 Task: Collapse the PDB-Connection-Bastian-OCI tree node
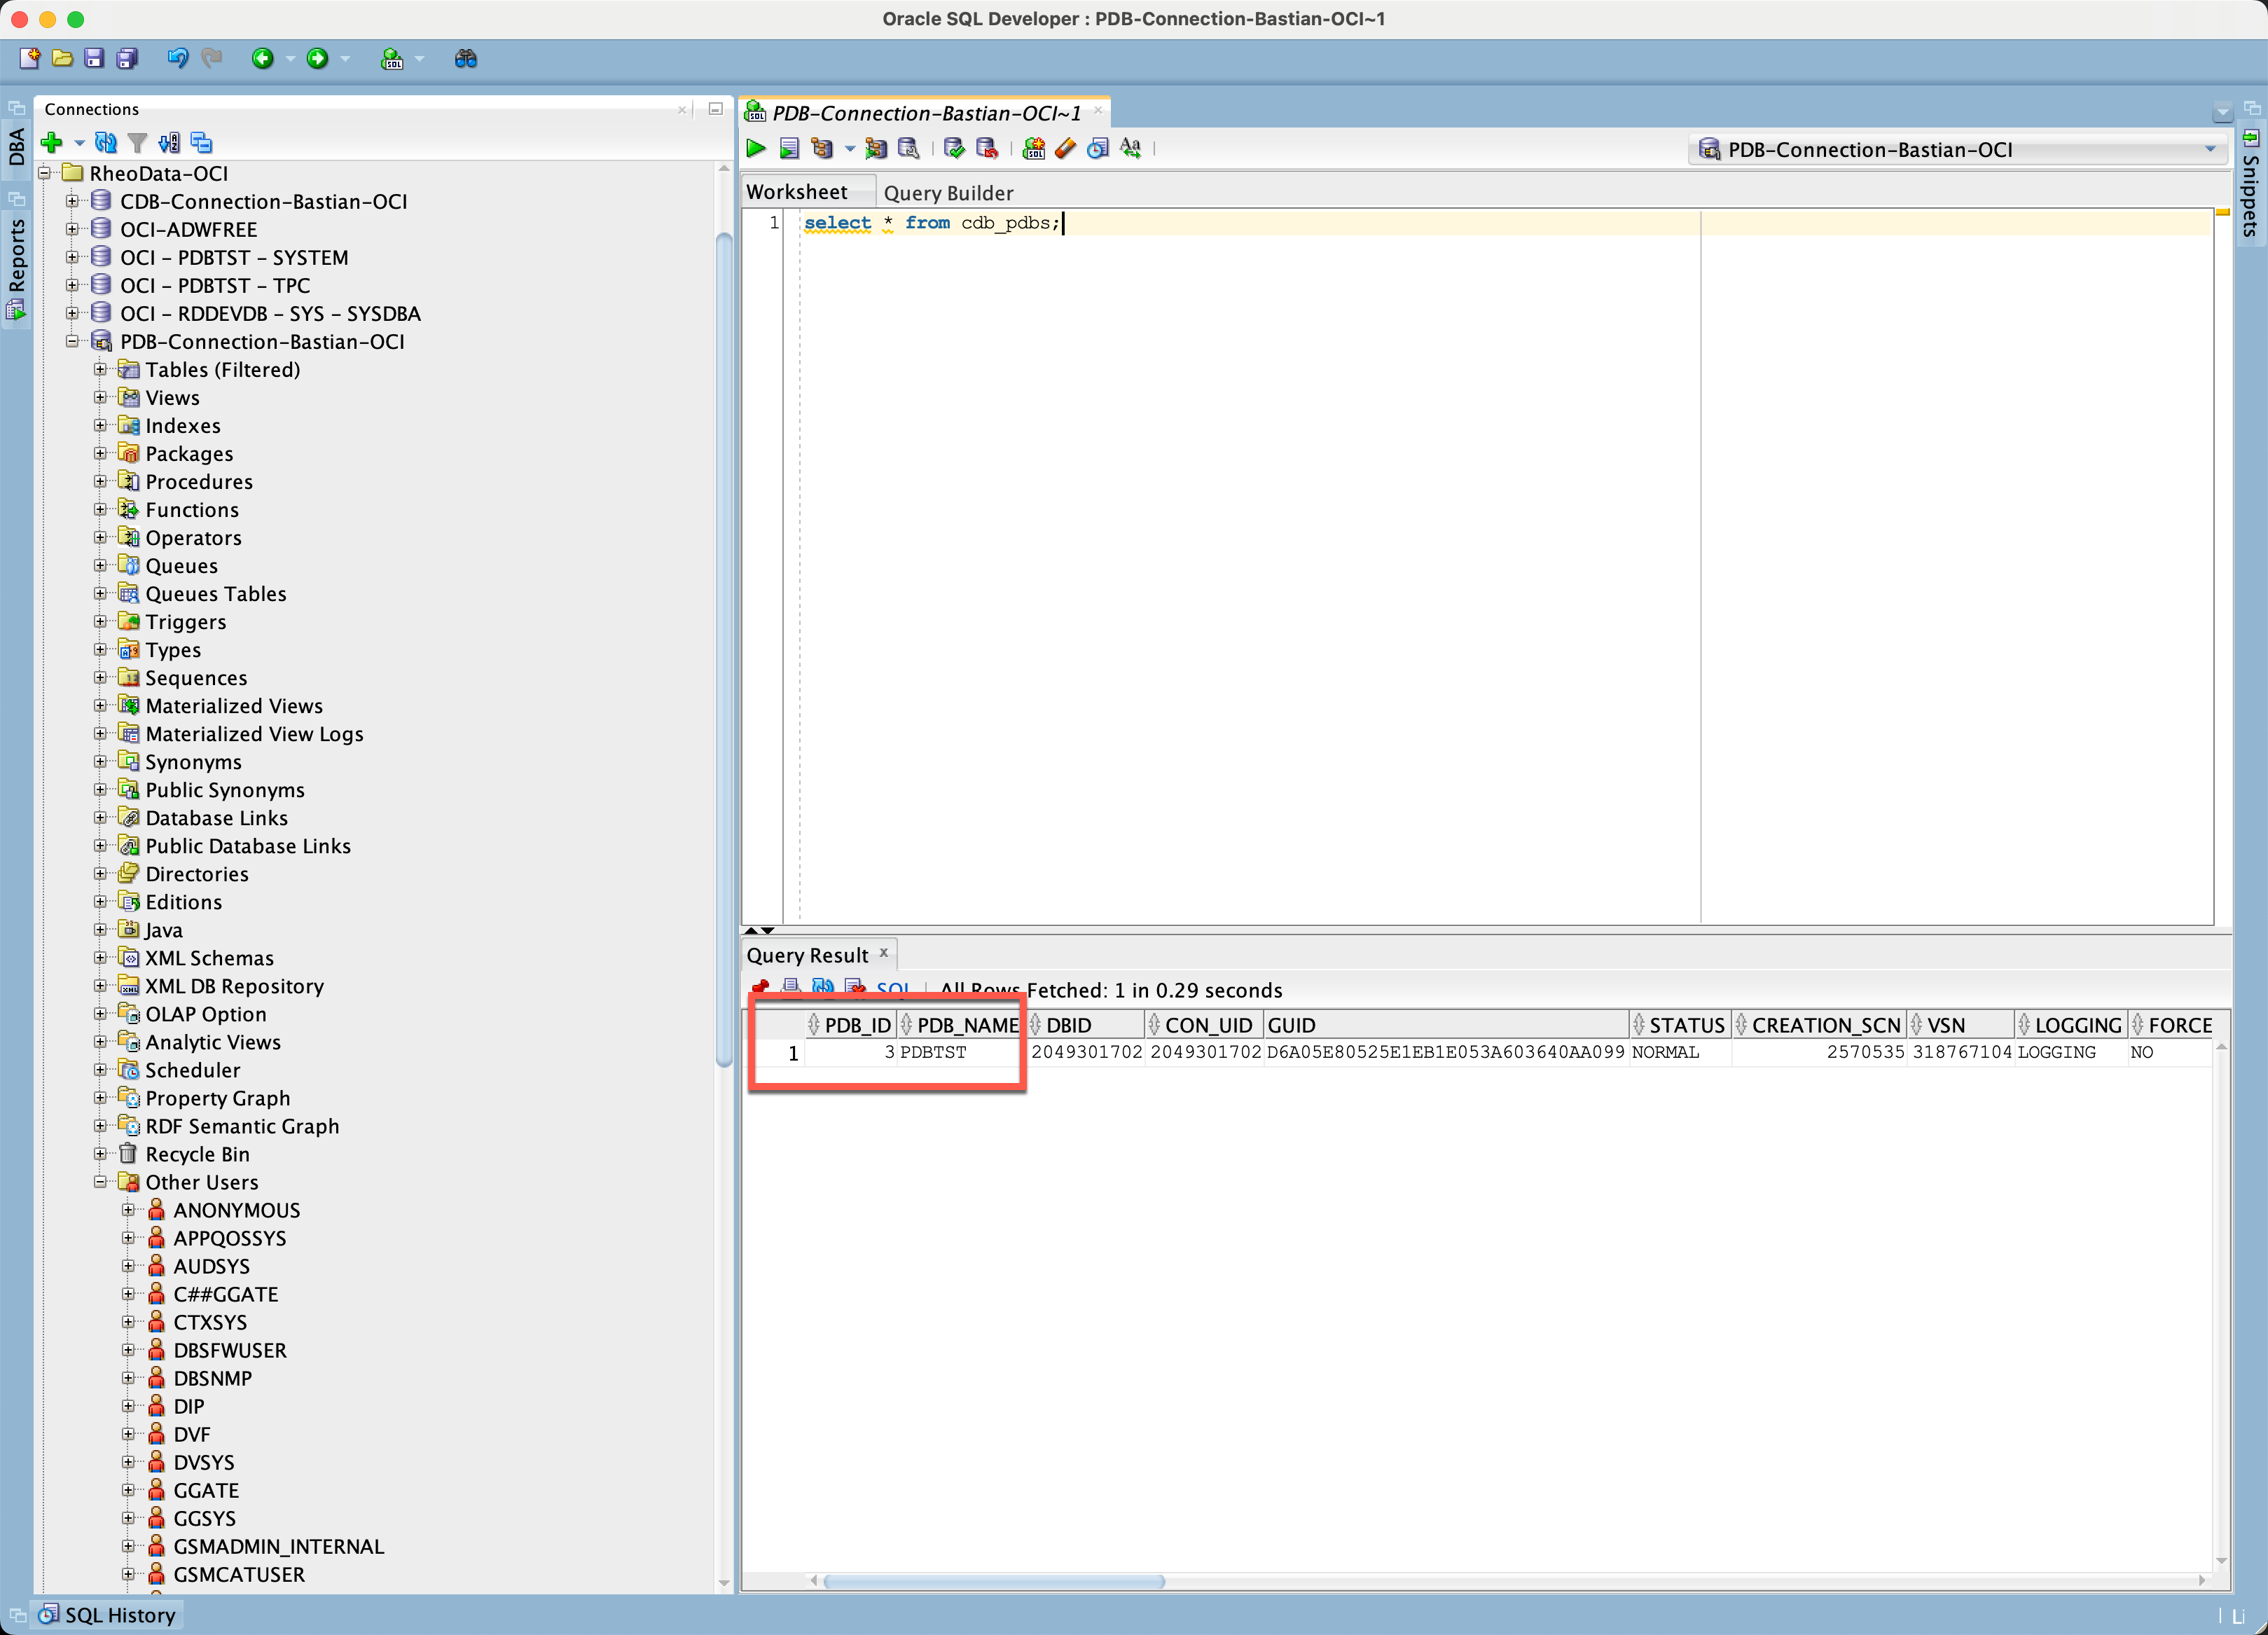[x=72, y=341]
